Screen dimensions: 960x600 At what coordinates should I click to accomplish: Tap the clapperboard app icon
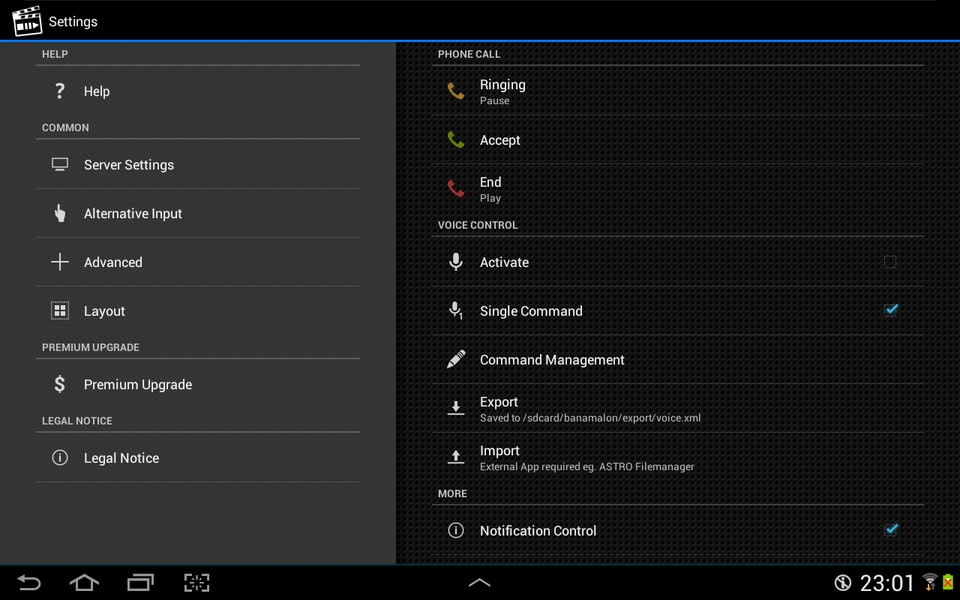pyautogui.click(x=27, y=21)
